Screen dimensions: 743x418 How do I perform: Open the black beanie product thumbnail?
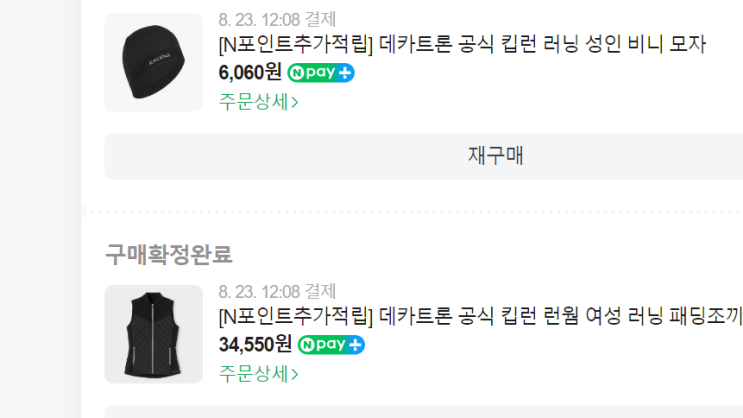(154, 62)
